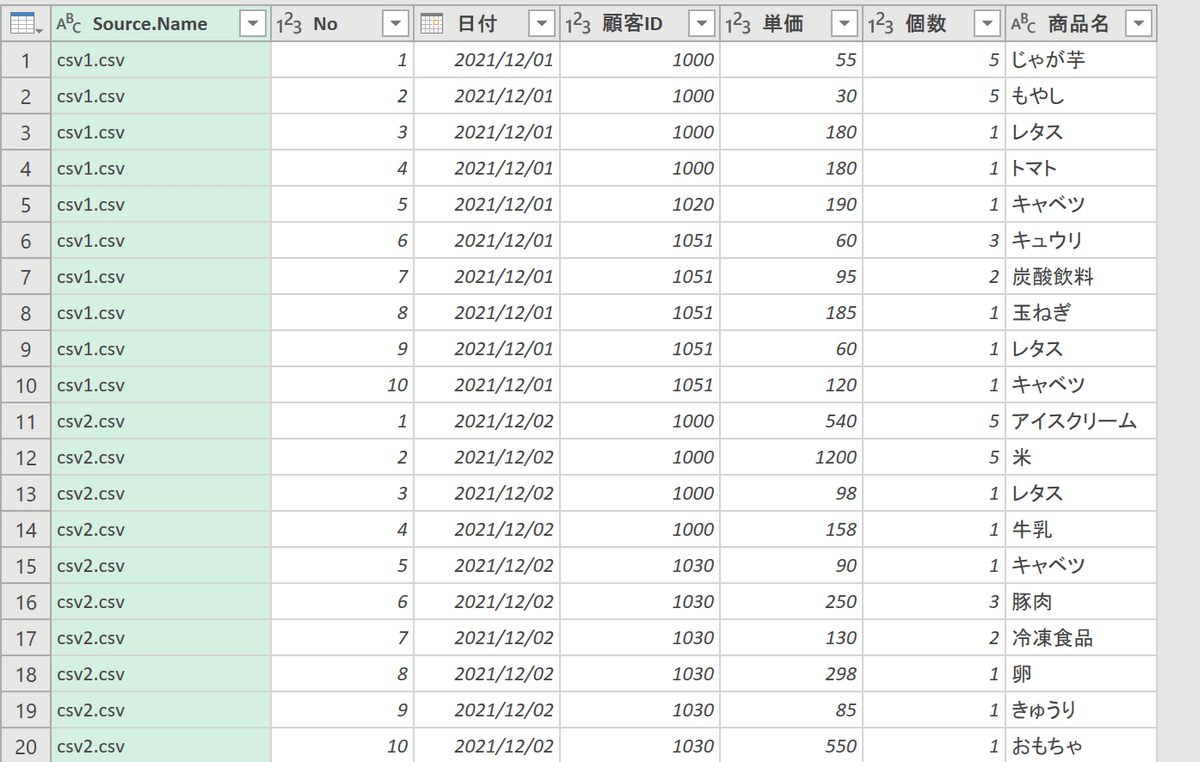The image size is (1200, 762).
Task: Select the 単価 column header label
Action: 782,24
